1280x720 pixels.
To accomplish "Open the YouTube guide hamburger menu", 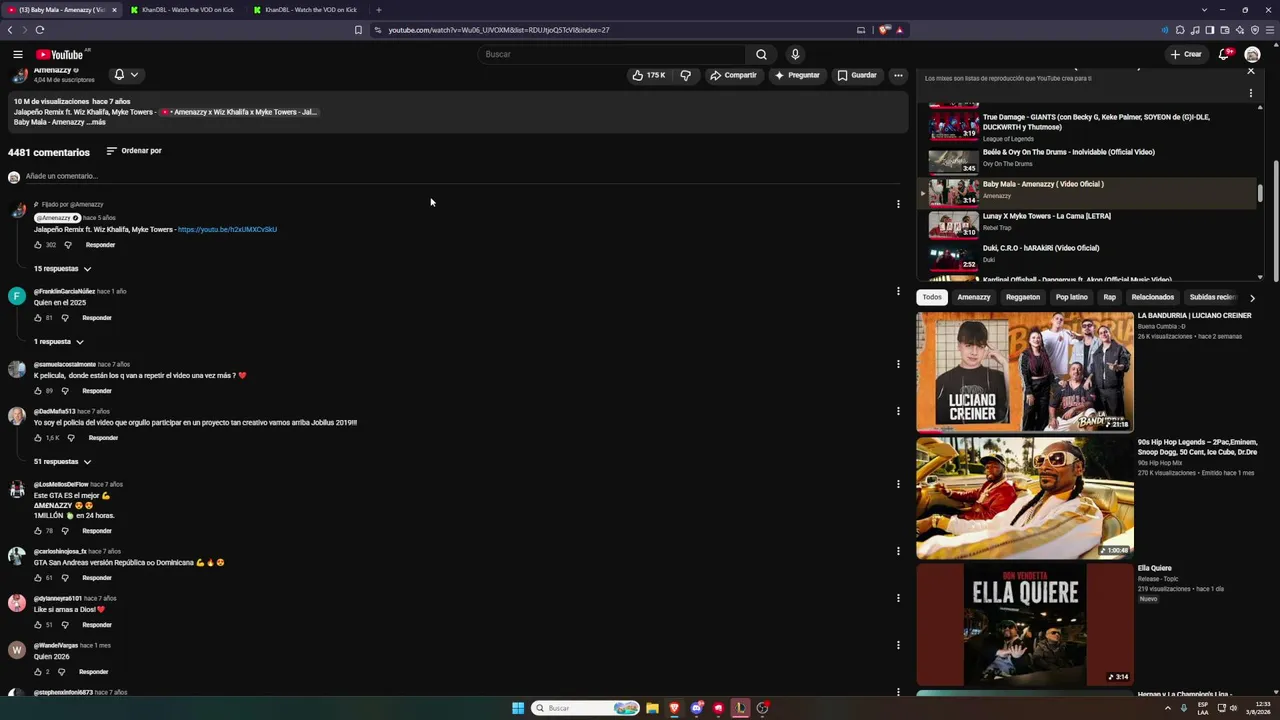I will coord(18,54).
